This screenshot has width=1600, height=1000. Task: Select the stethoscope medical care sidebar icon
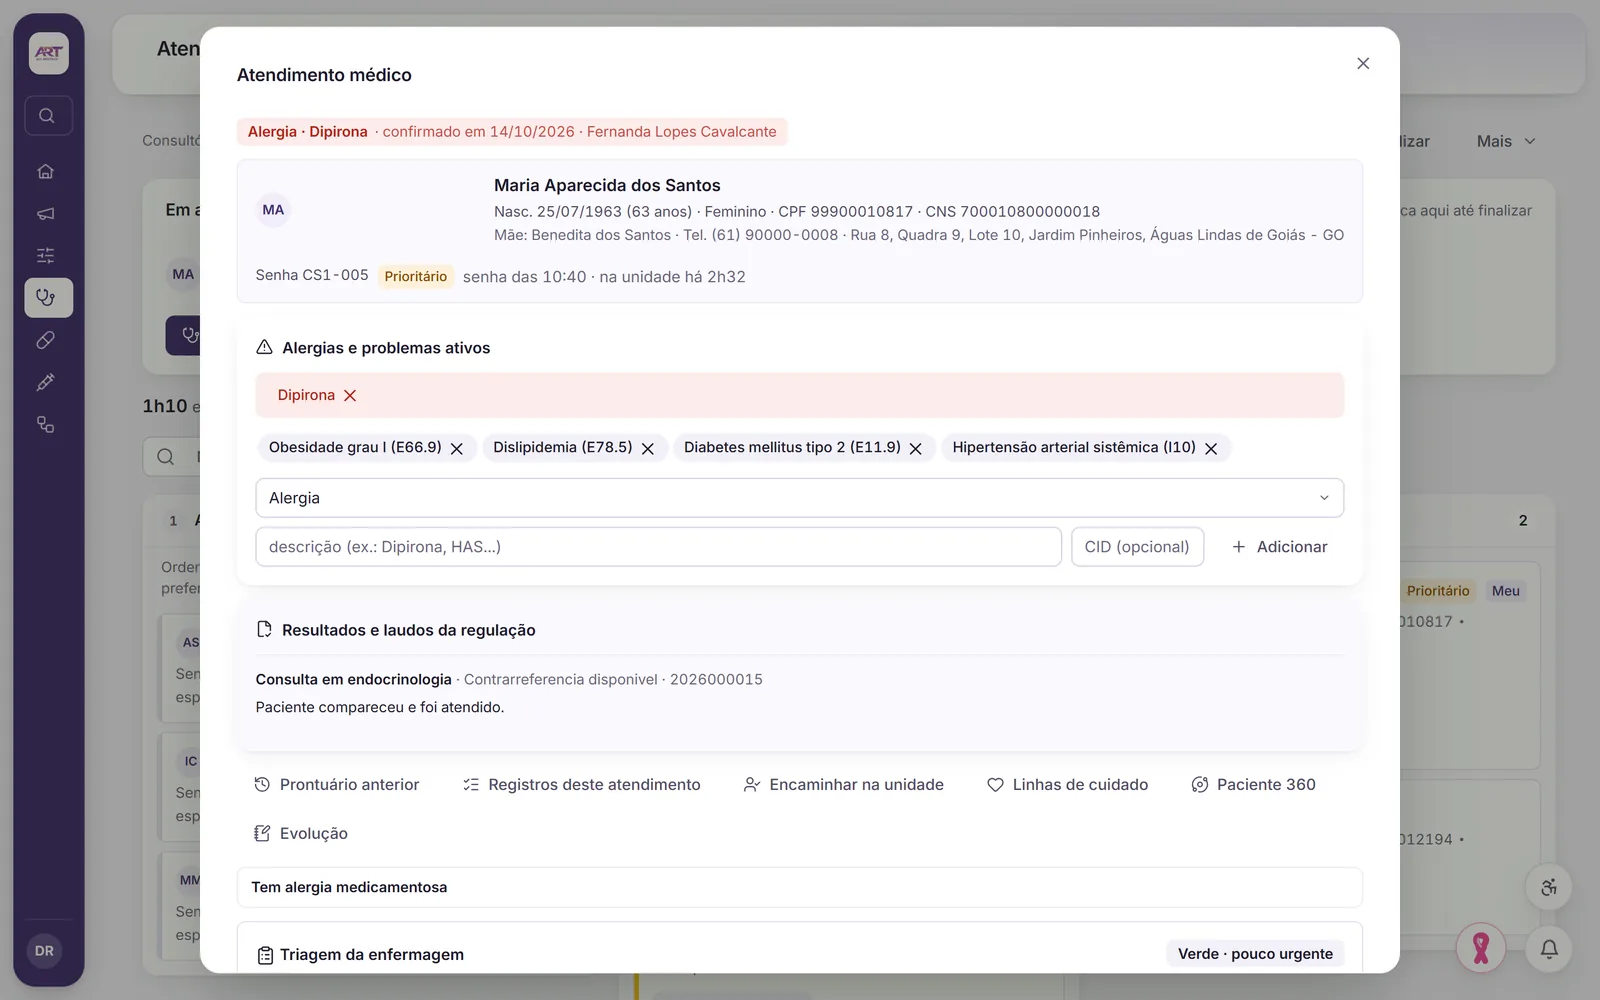tap(46, 298)
